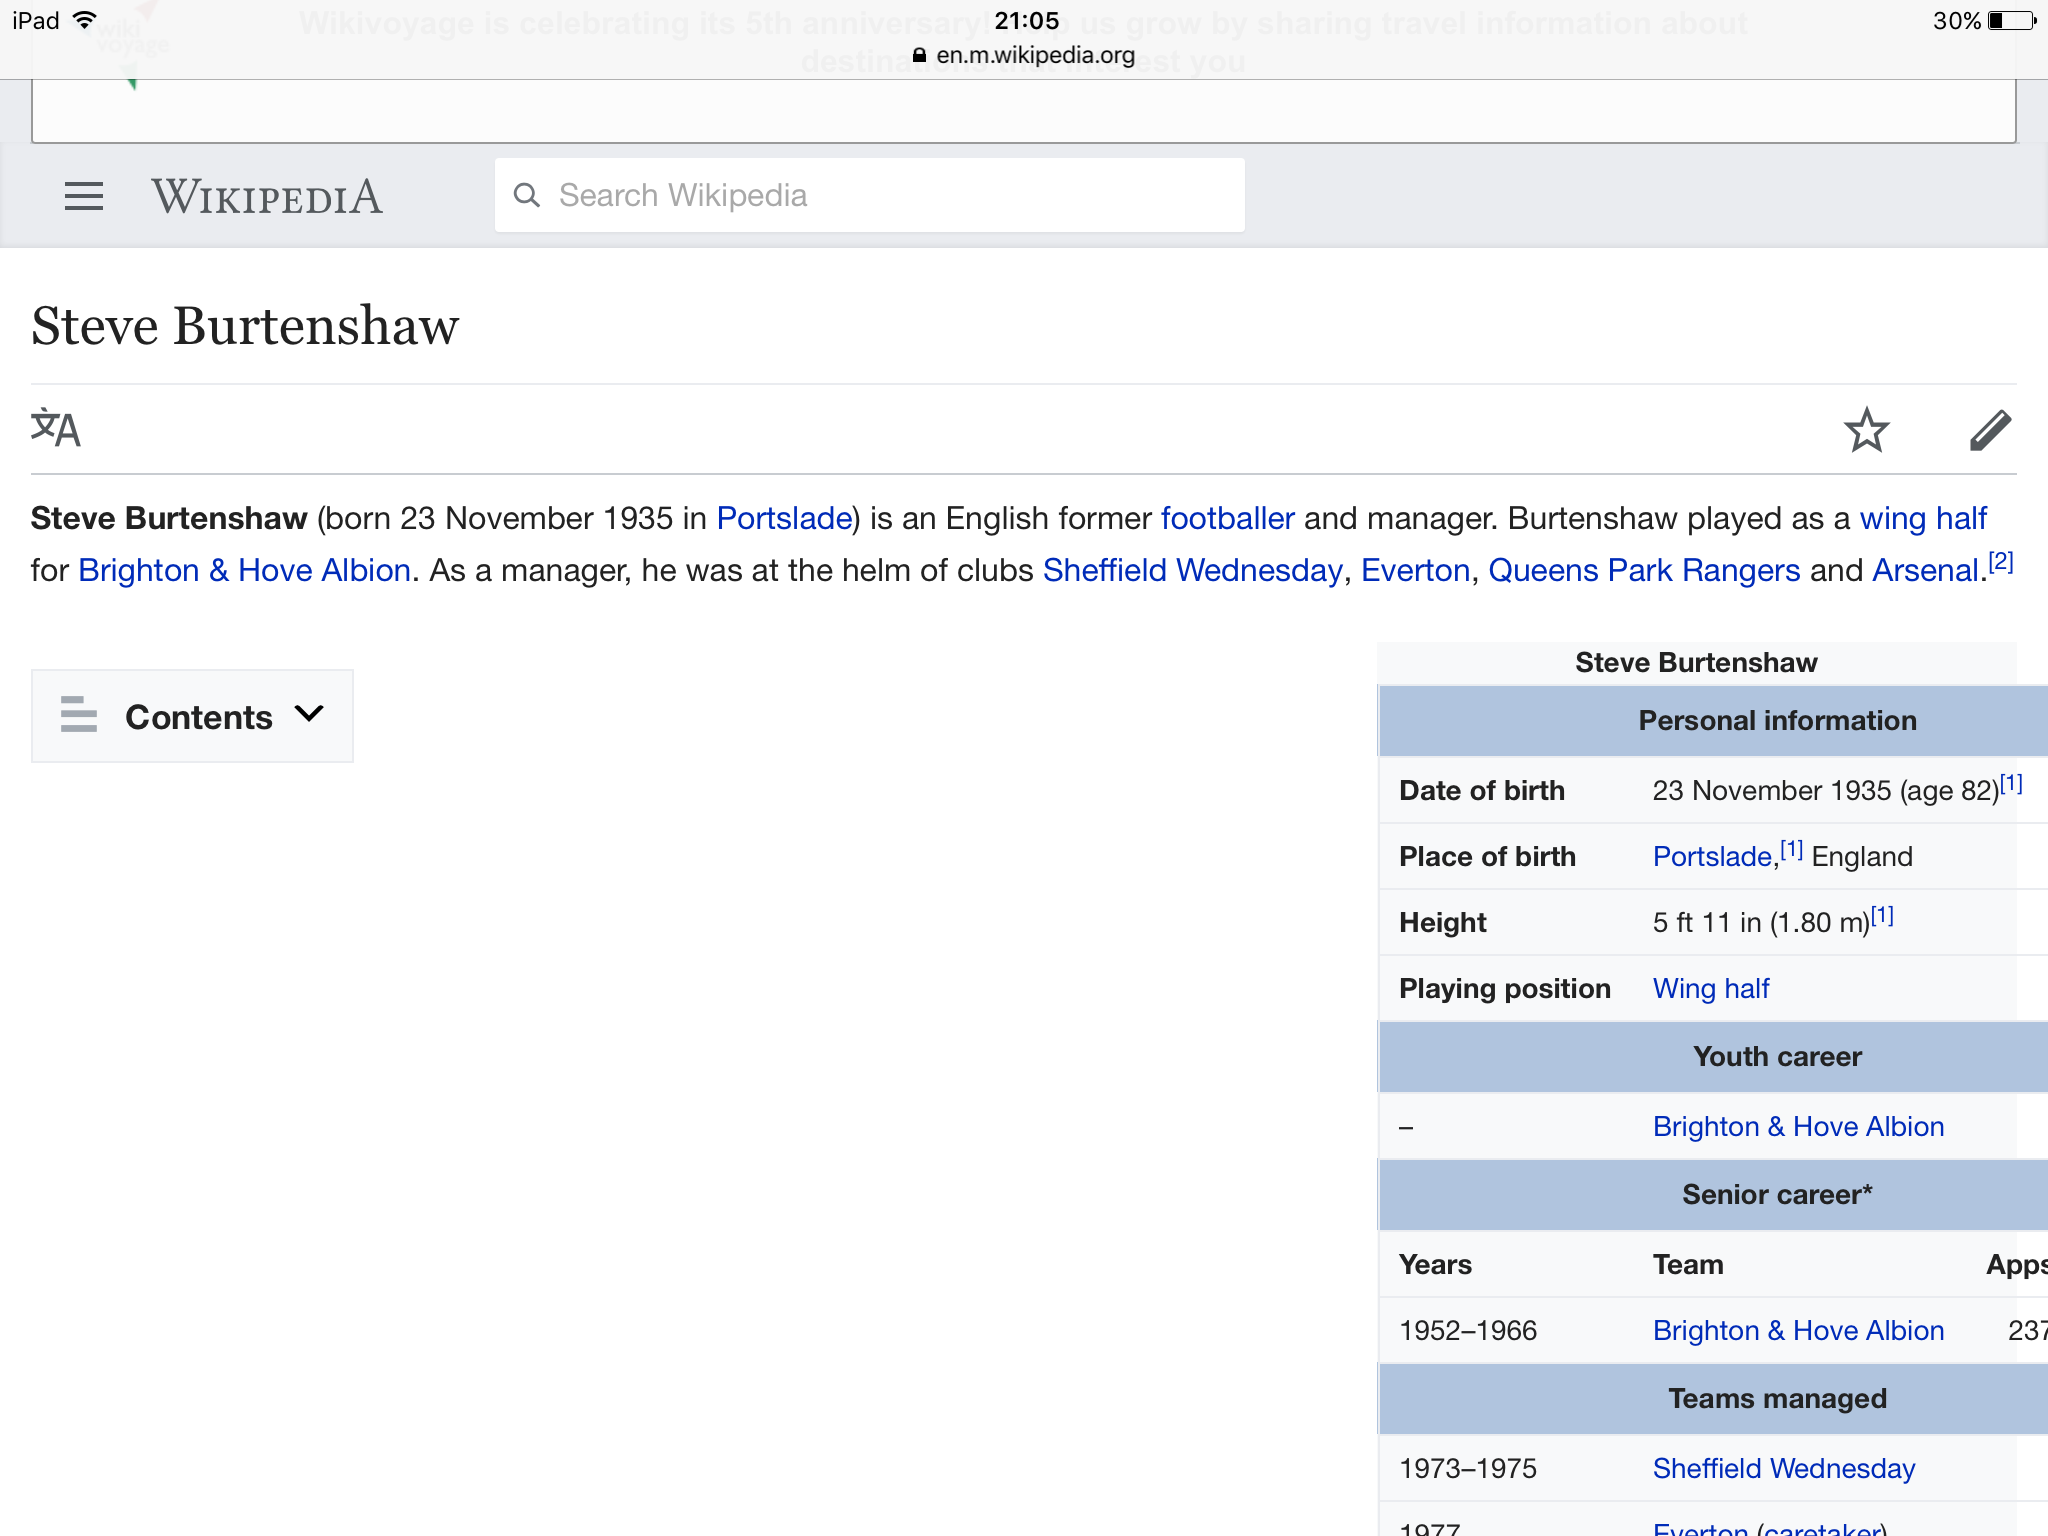Screen dimensions: 2048x1536
Task: Click the infobox title Steve Burtenshaw
Action: [x=1696, y=662]
